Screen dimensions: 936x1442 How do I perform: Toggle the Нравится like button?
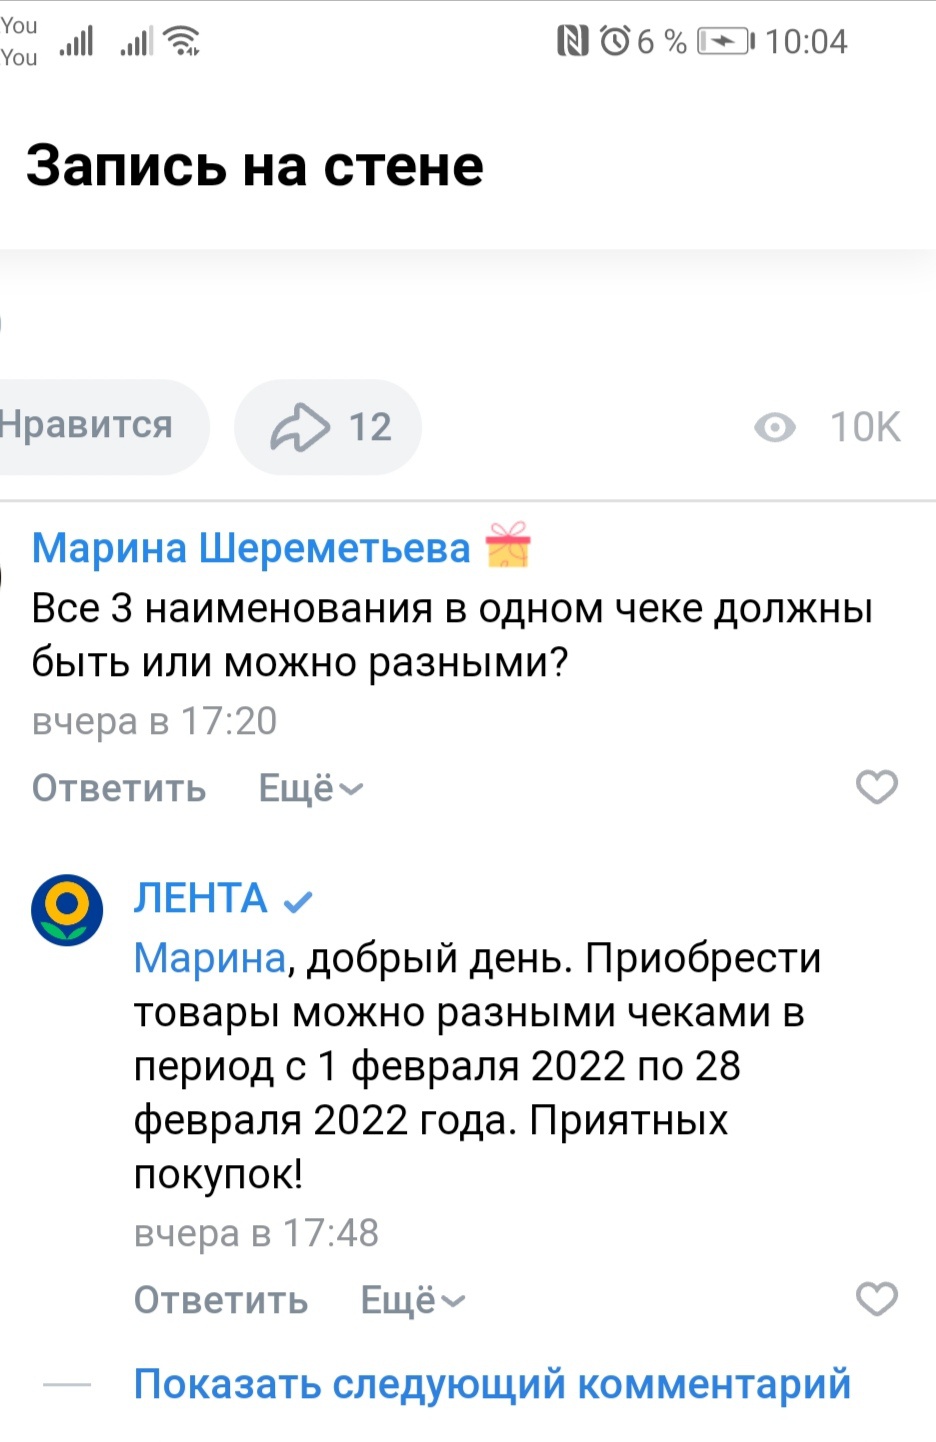(88, 426)
